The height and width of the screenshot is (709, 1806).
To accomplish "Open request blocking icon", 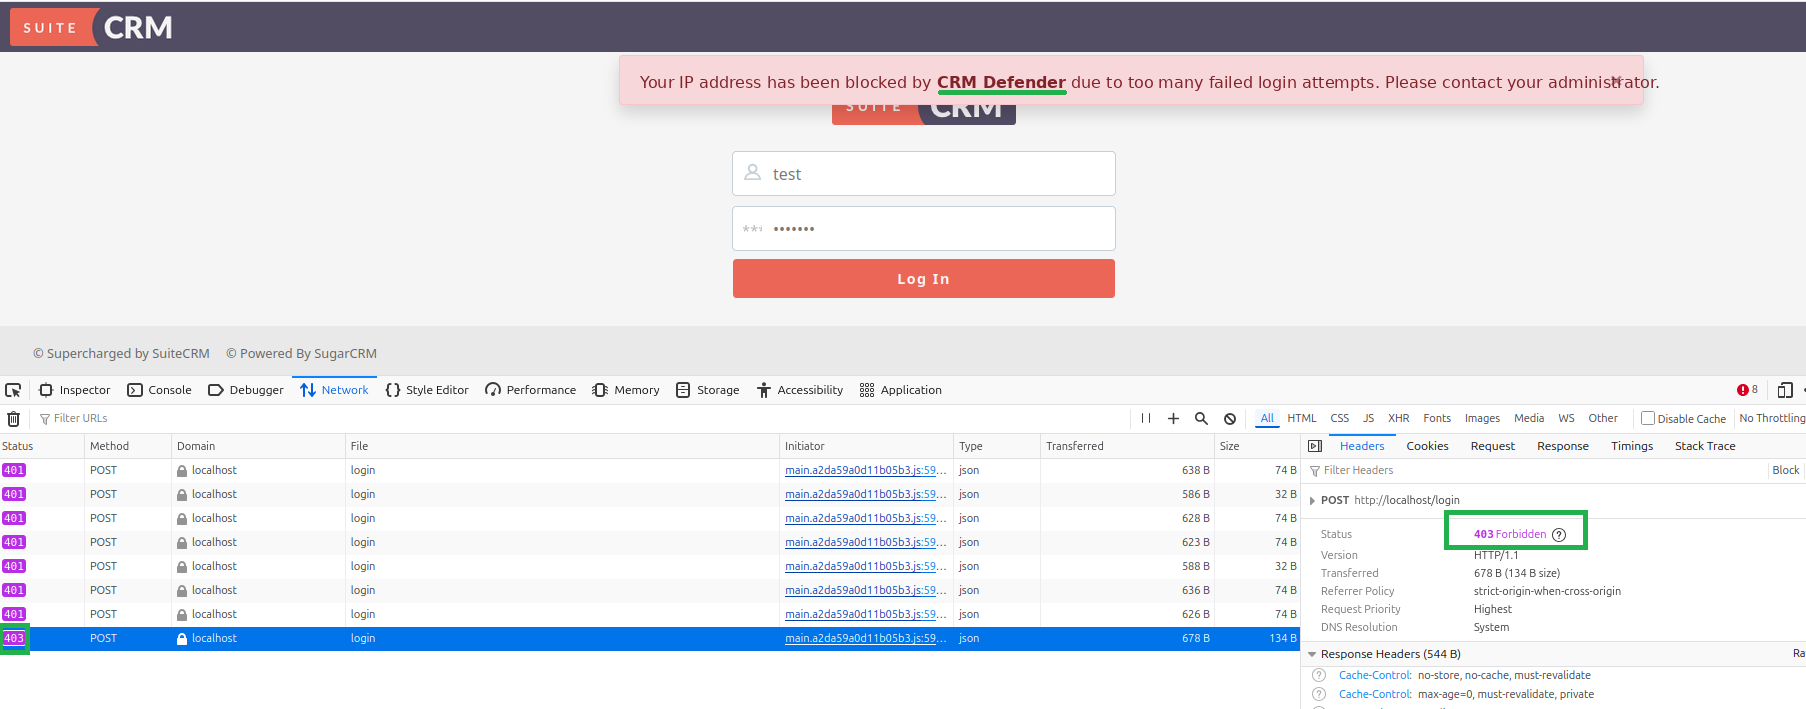I will pos(1230,419).
